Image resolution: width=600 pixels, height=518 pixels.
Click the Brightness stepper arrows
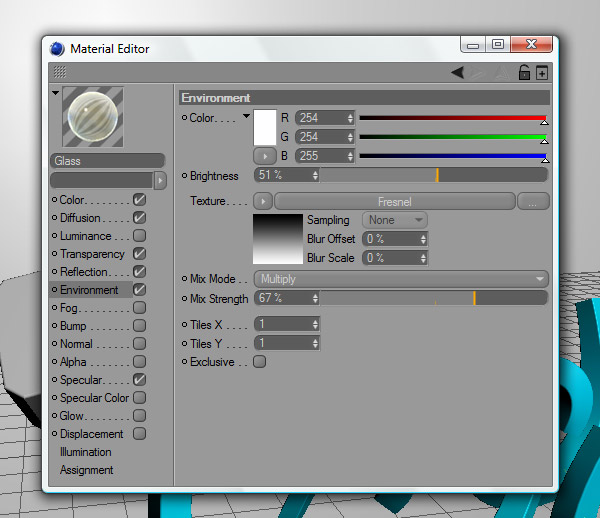pos(315,176)
